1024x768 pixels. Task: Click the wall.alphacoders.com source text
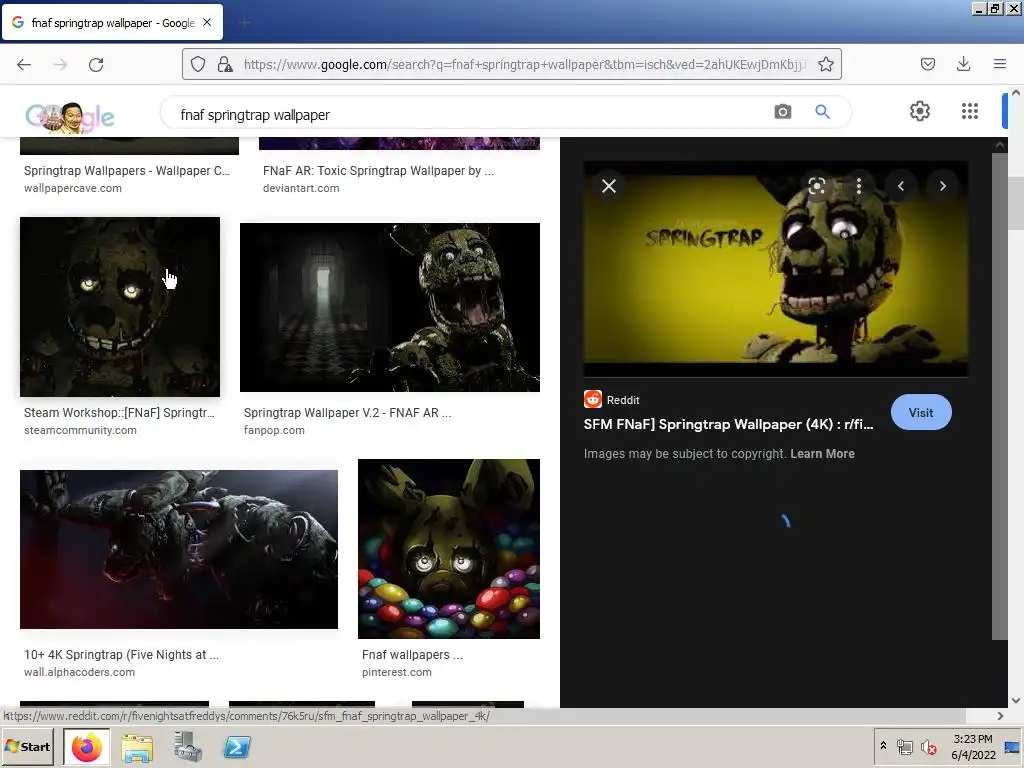pos(80,672)
